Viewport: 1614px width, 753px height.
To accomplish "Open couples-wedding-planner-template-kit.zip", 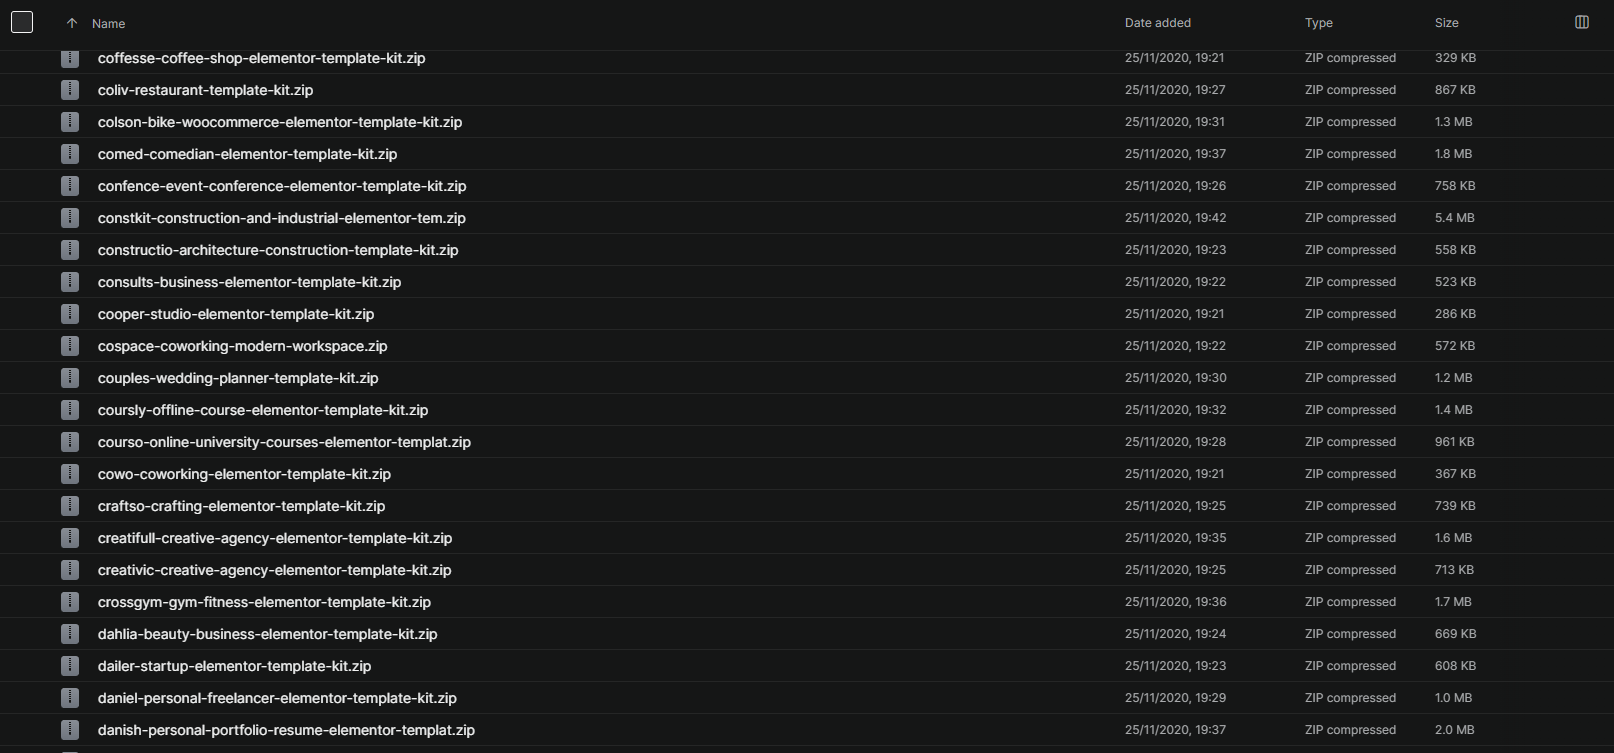I will coord(238,378).
